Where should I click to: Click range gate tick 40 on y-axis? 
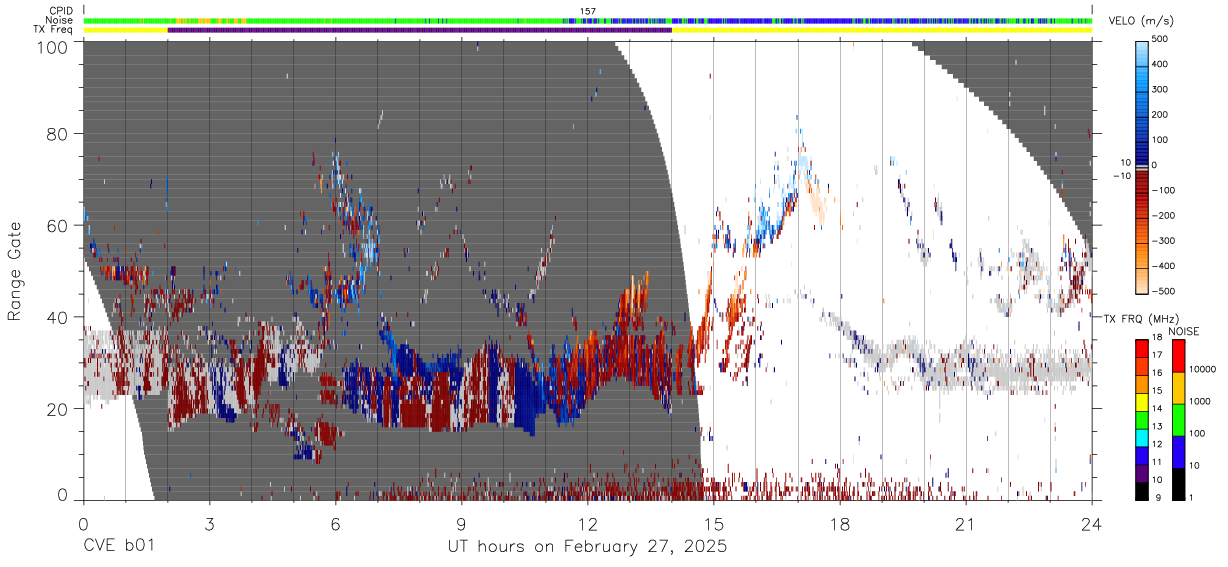(58, 318)
